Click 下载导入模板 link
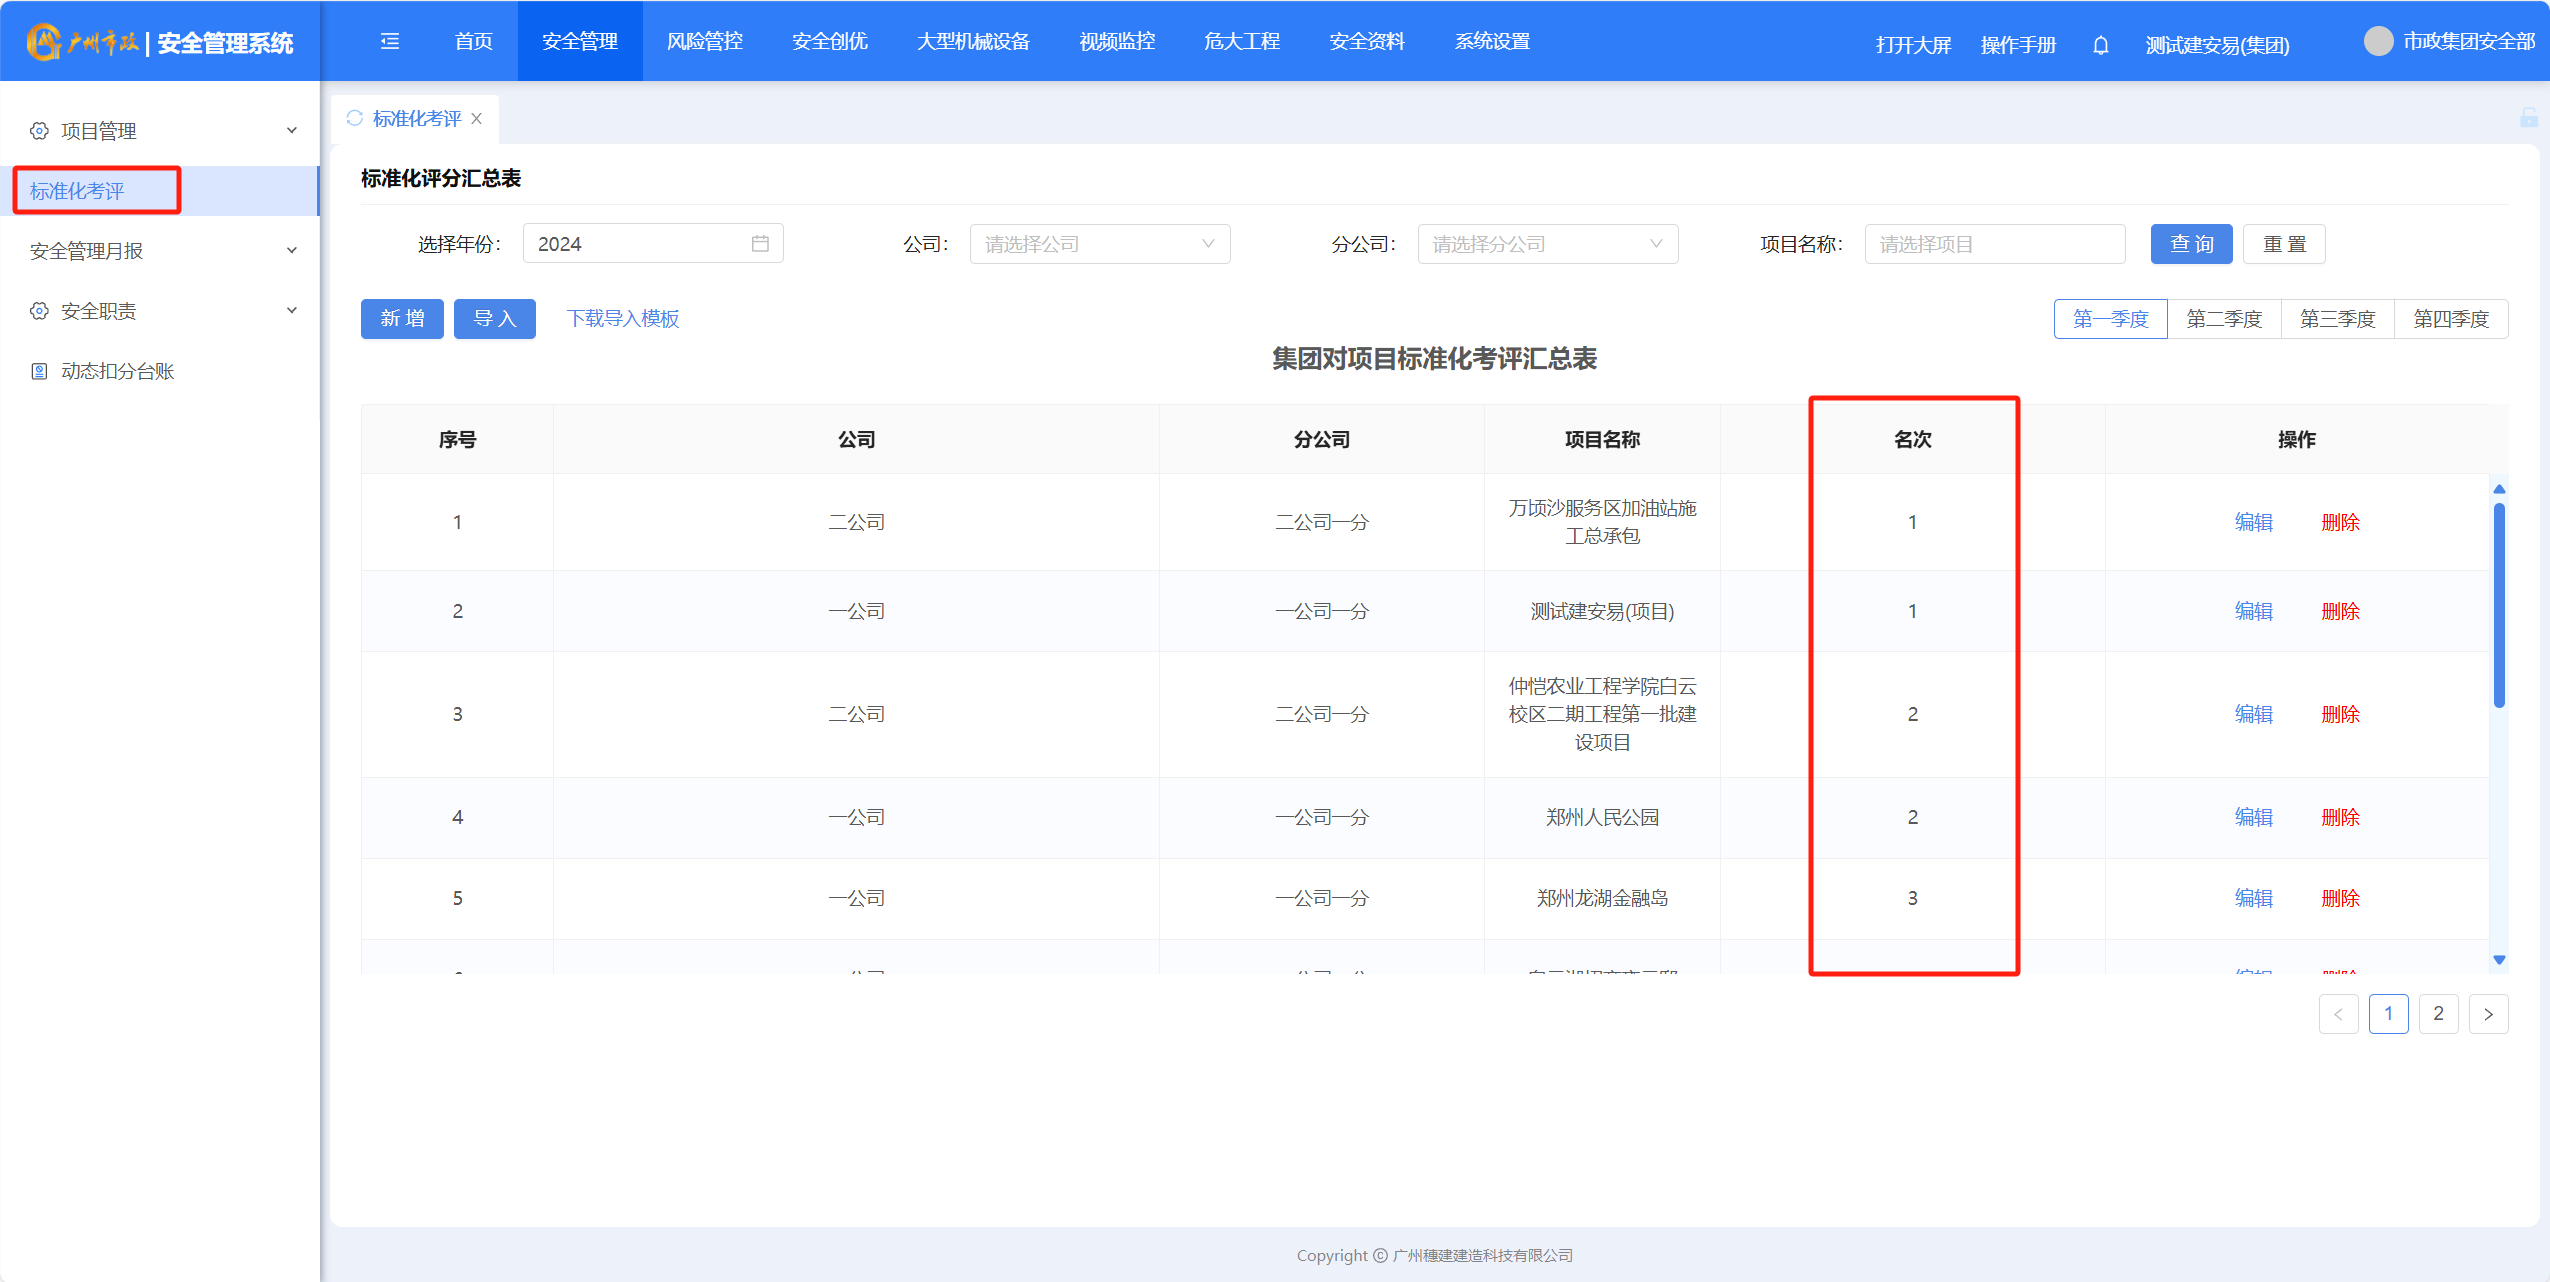 622,318
